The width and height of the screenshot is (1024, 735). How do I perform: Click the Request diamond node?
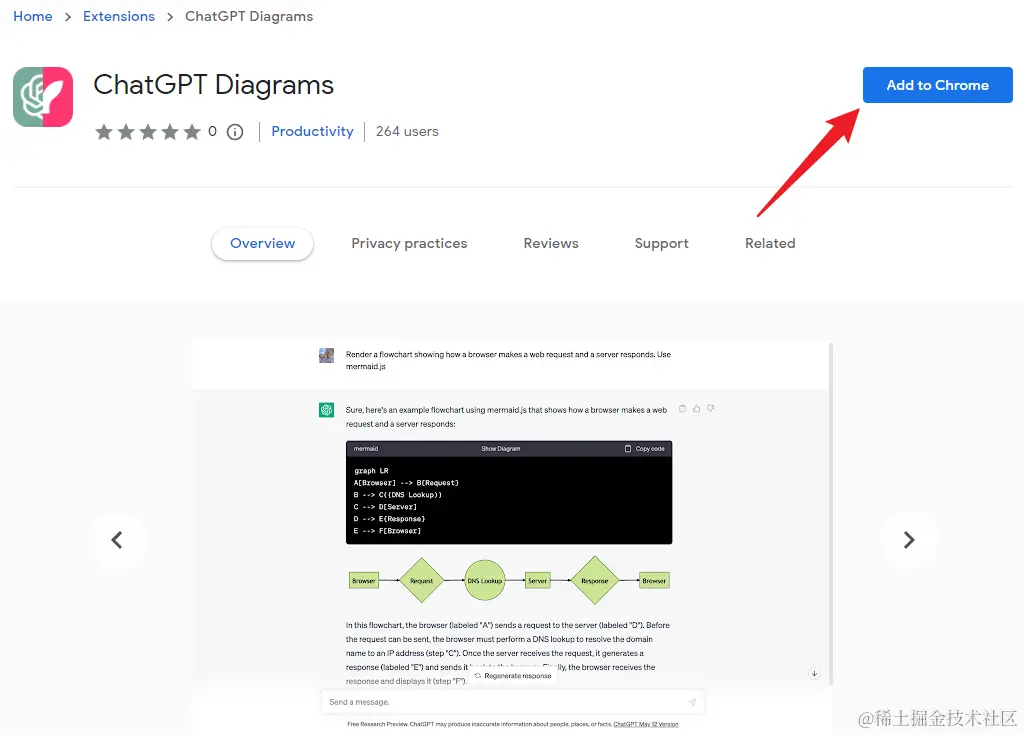(421, 580)
